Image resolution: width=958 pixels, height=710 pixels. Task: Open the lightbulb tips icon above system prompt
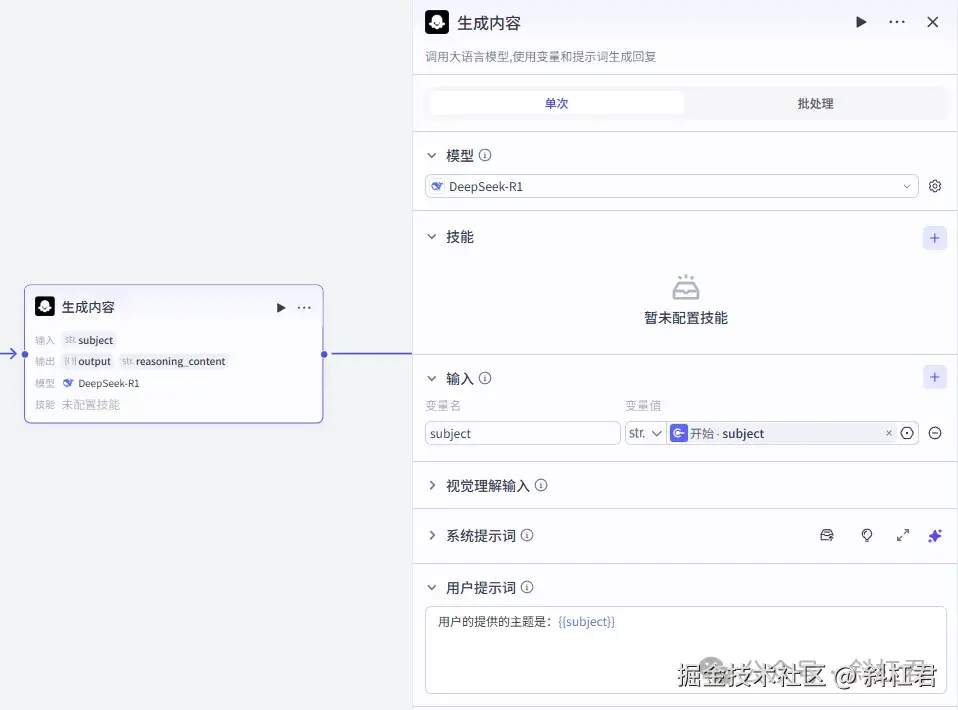(x=866, y=535)
